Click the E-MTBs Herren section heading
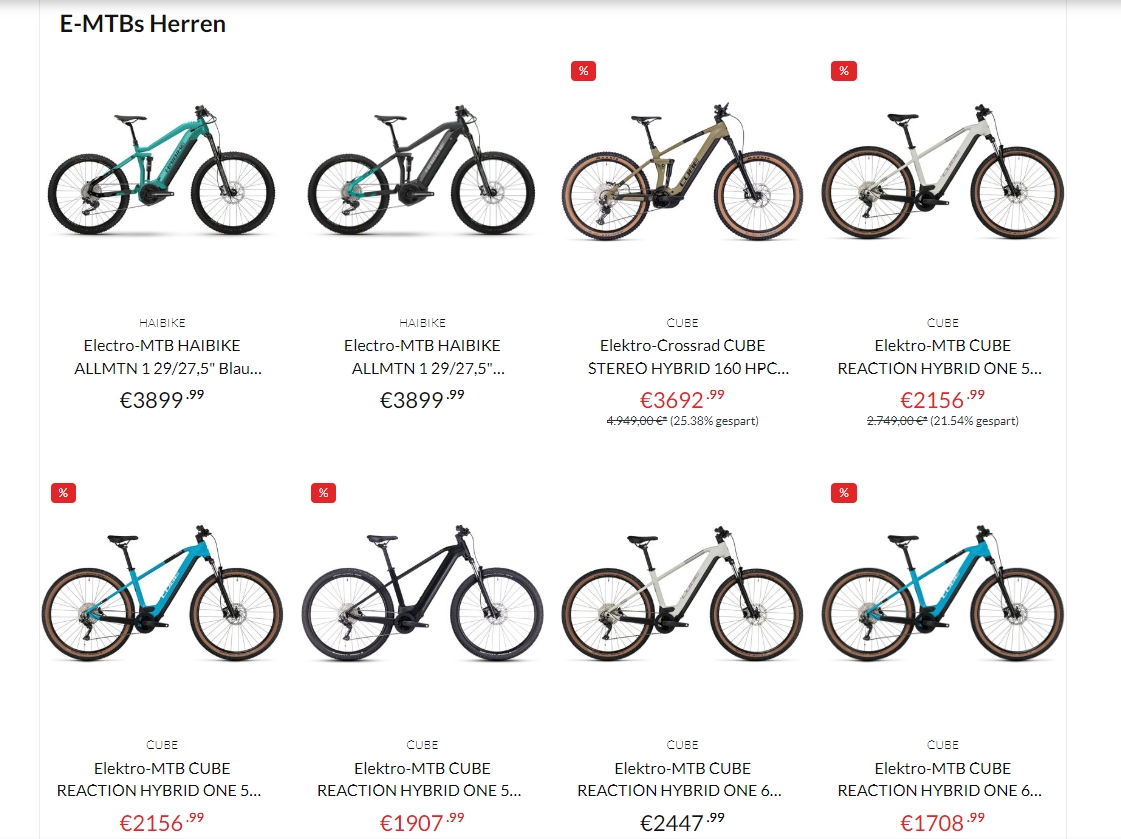Image resolution: width=1121 pixels, height=839 pixels. point(142,24)
